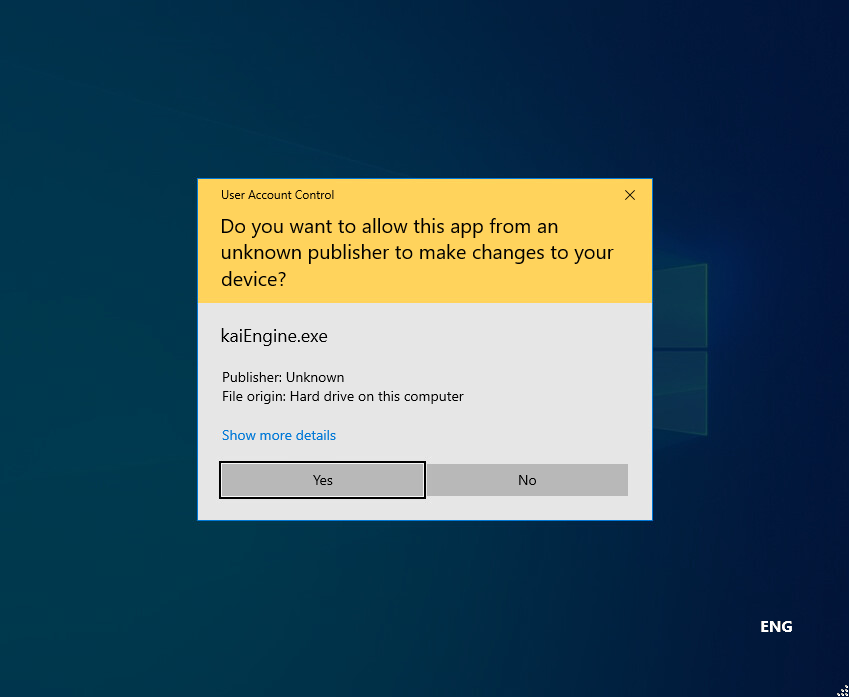Reveal extra details about kaiEngine.exe
This screenshot has width=849, height=697.
tap(279, 435)
